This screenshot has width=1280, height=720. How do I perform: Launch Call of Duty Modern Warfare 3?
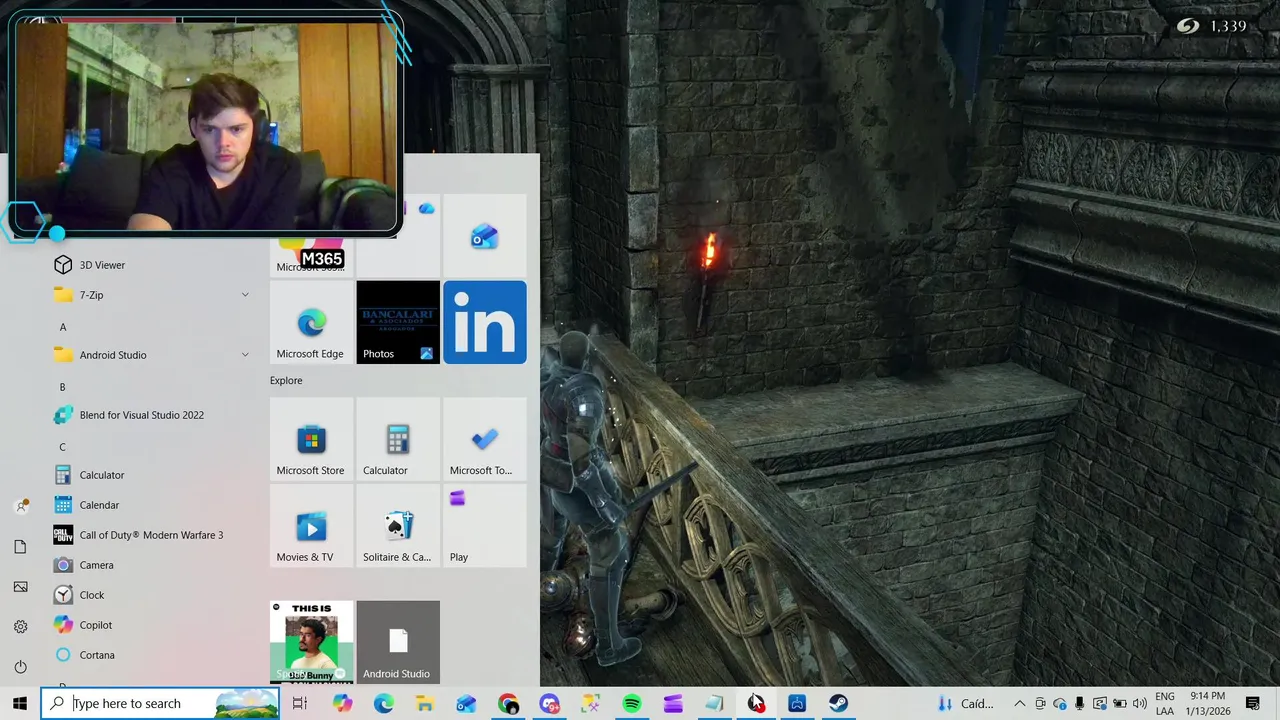coord(150,535)
